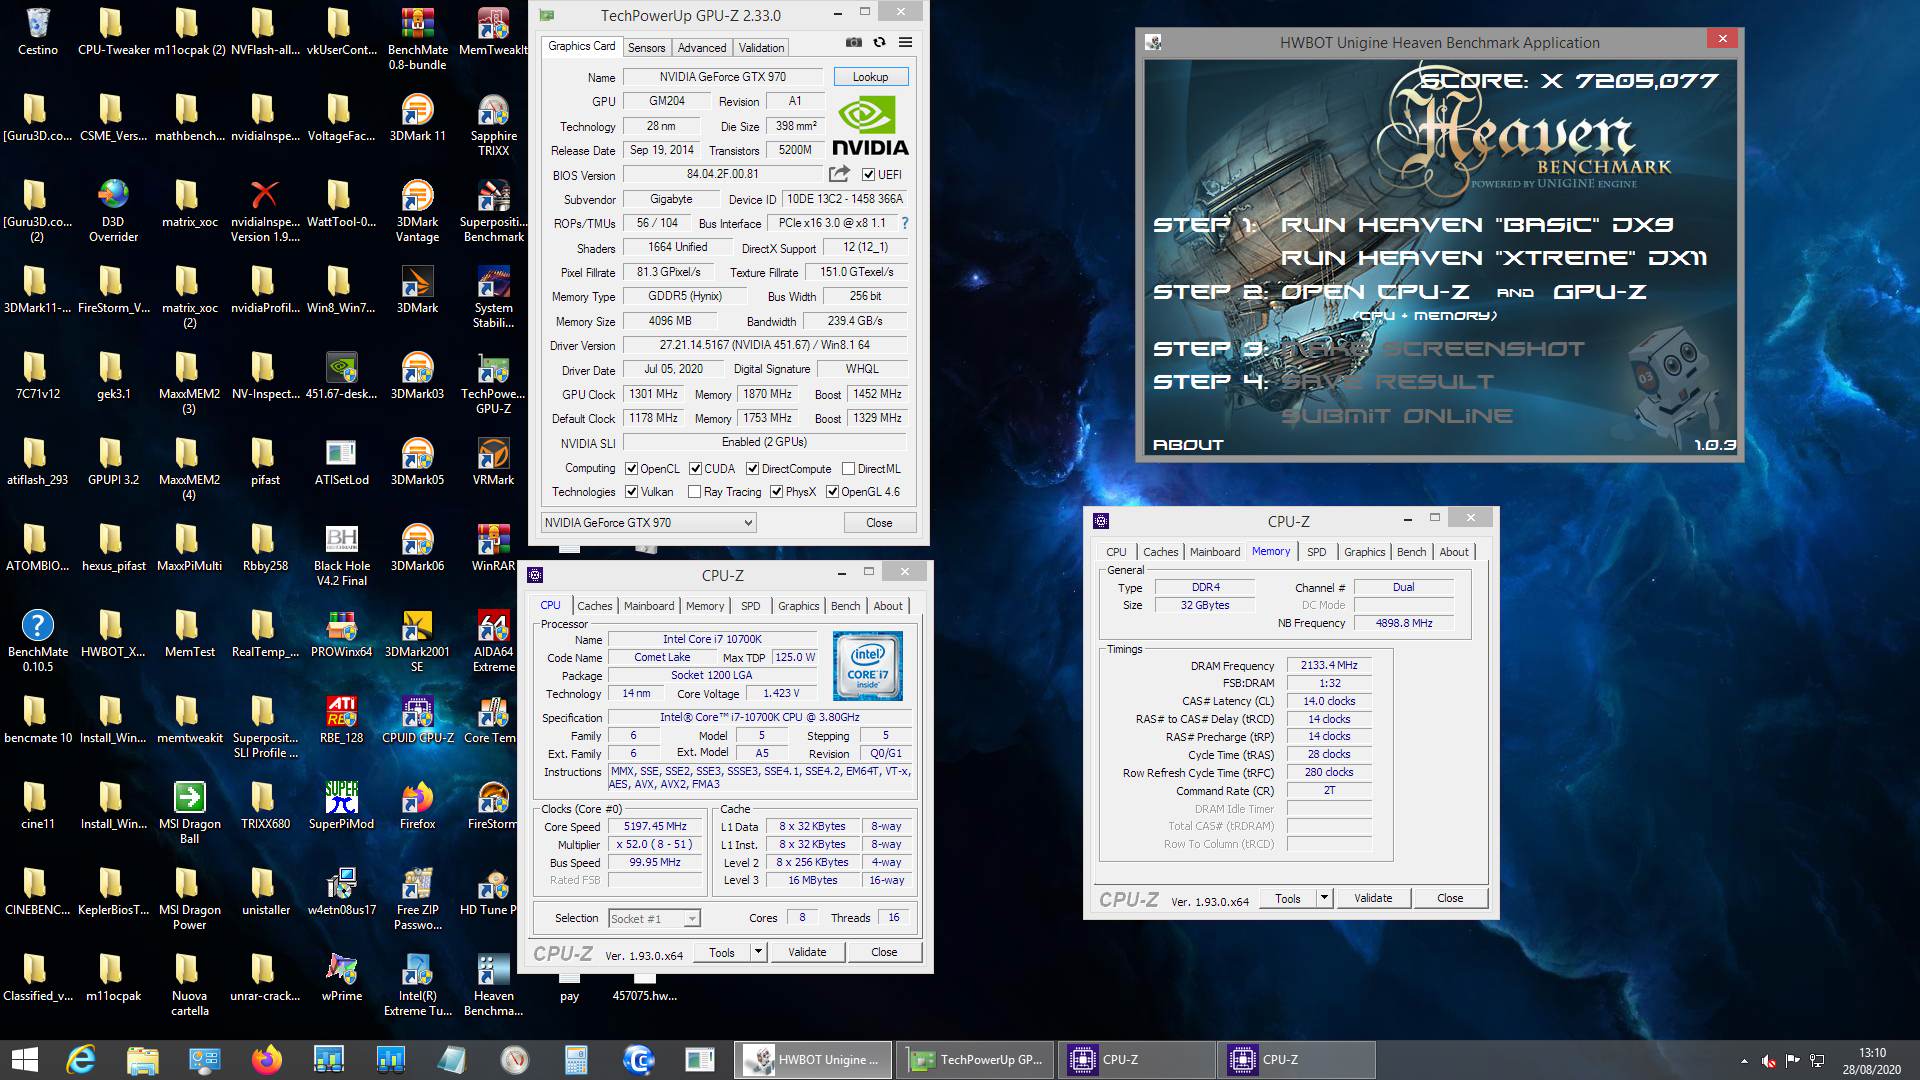
Task: Click Windows Start button
Action: pyautogui.click(x=24, y=1060)
